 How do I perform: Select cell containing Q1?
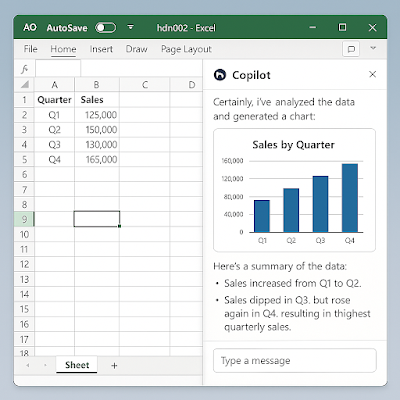pos(54,115)
